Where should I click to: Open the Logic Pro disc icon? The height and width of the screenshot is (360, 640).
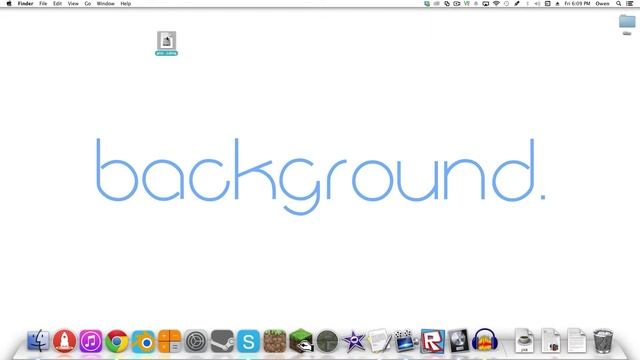pos(458,341)
